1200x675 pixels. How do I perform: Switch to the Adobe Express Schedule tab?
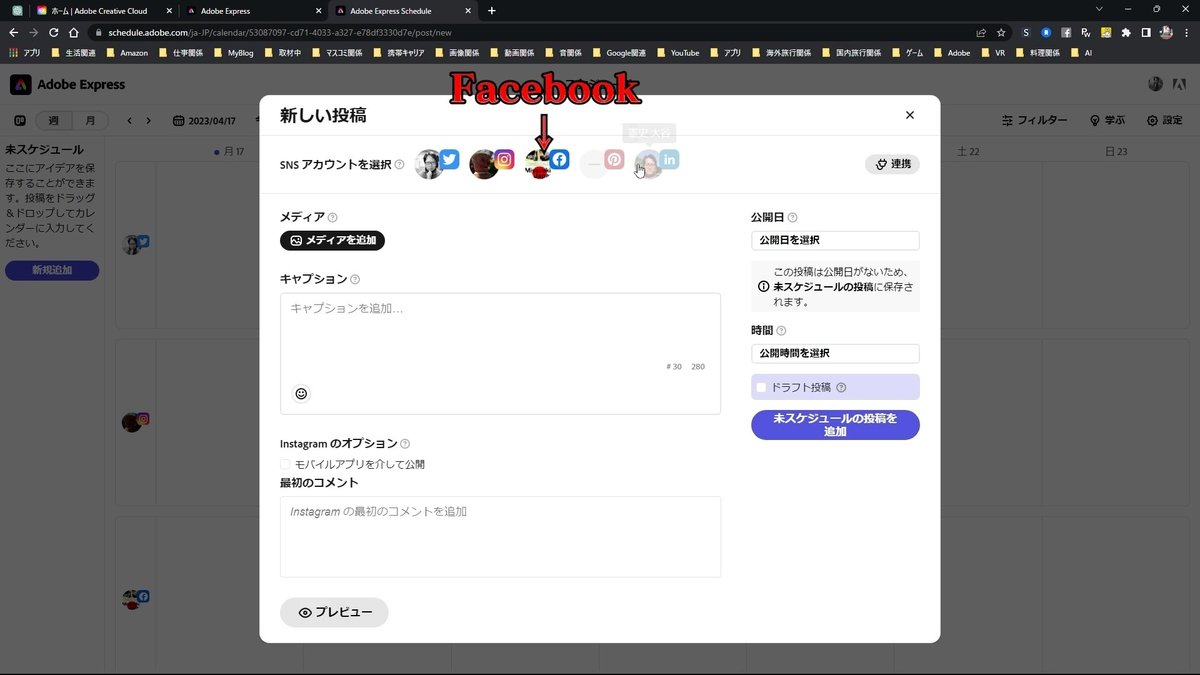coord(402,11)
